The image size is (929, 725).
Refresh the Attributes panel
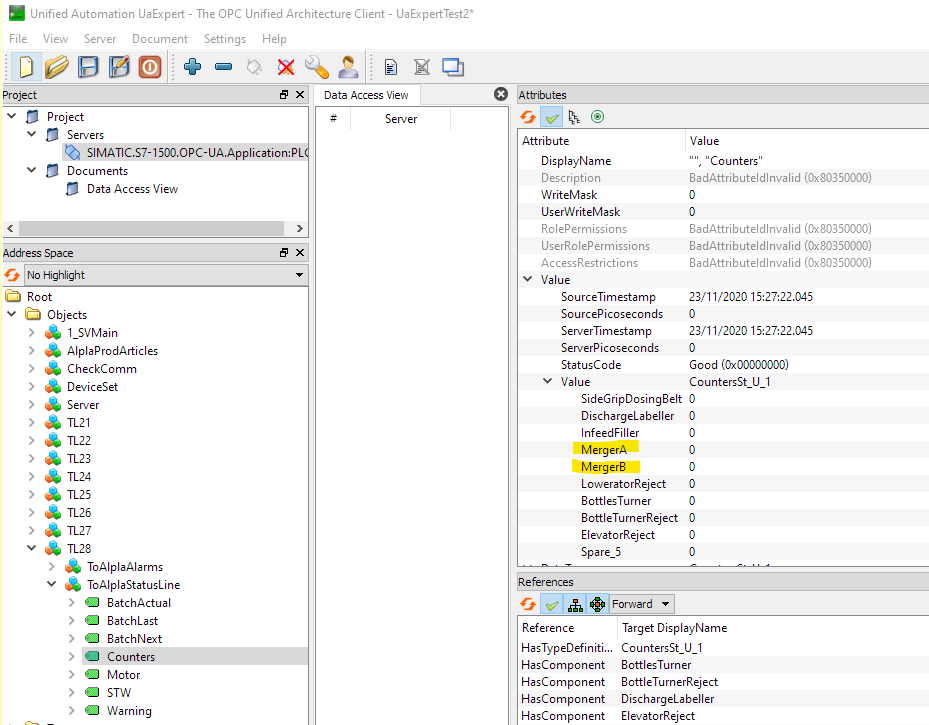[528, 117]
